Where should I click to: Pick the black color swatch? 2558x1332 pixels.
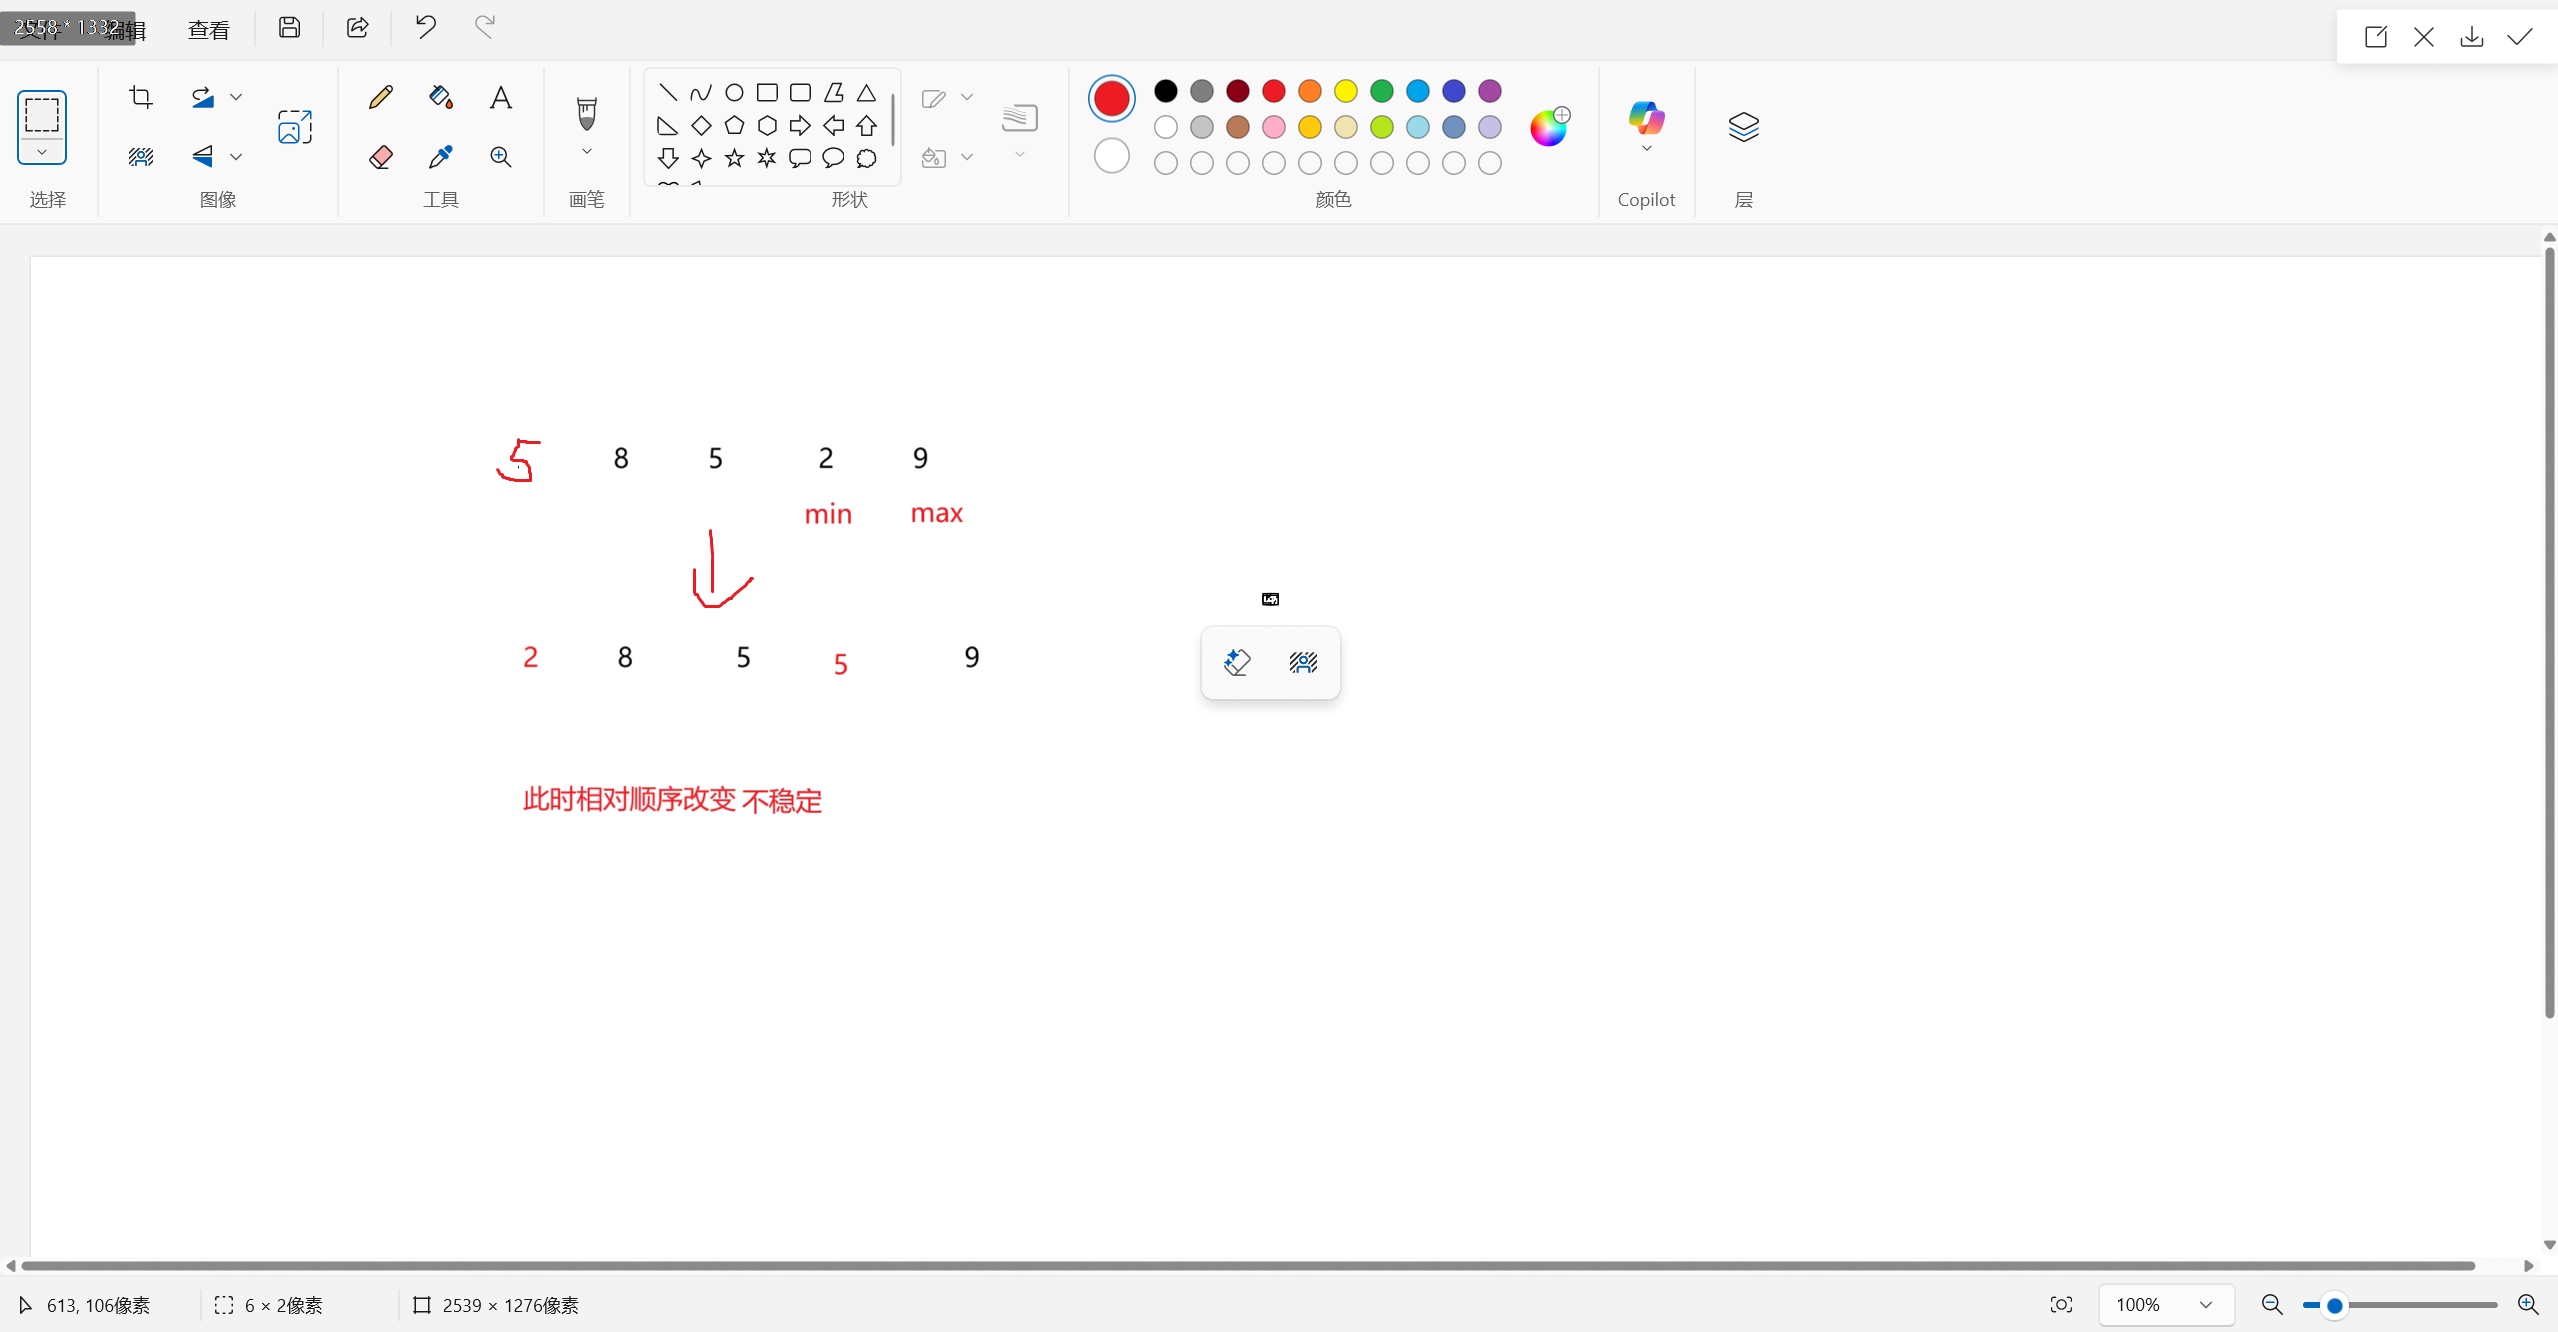(x=1165, y=91)
